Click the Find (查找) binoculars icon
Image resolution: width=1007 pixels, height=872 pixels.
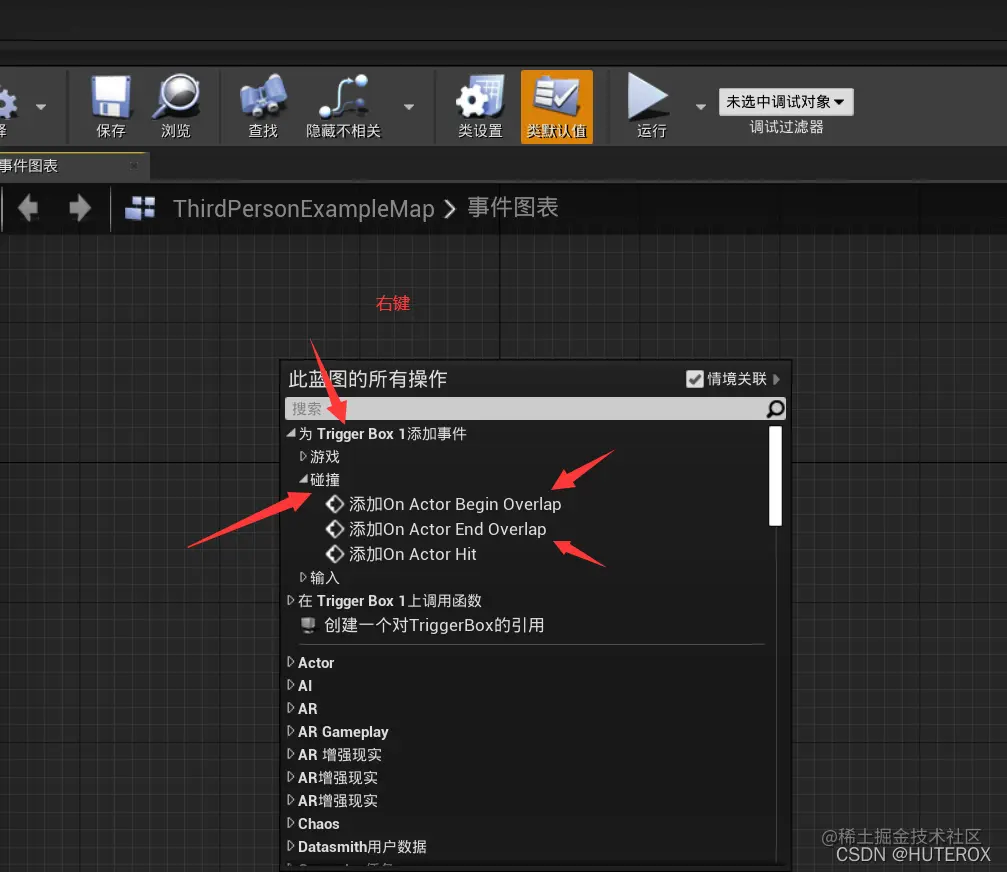(263, 96)
